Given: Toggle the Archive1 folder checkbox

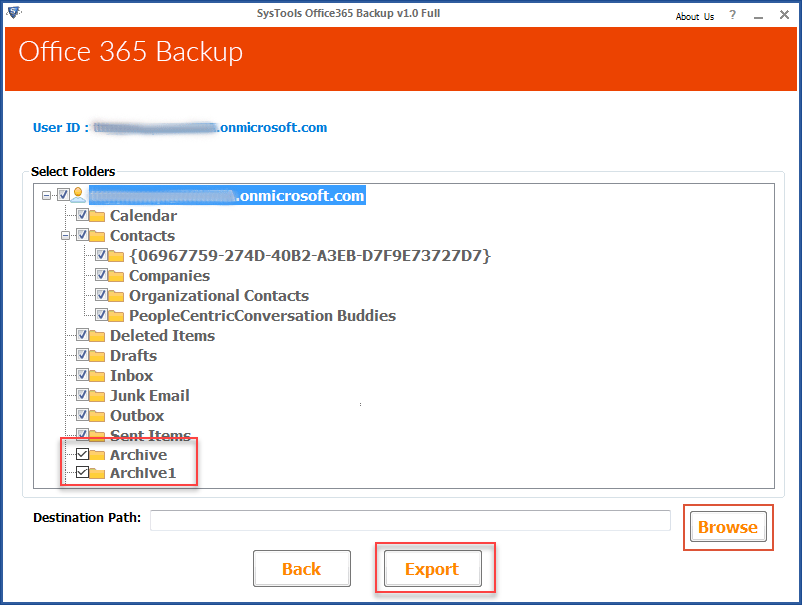Looking at the screenshot, I should 82,472.
